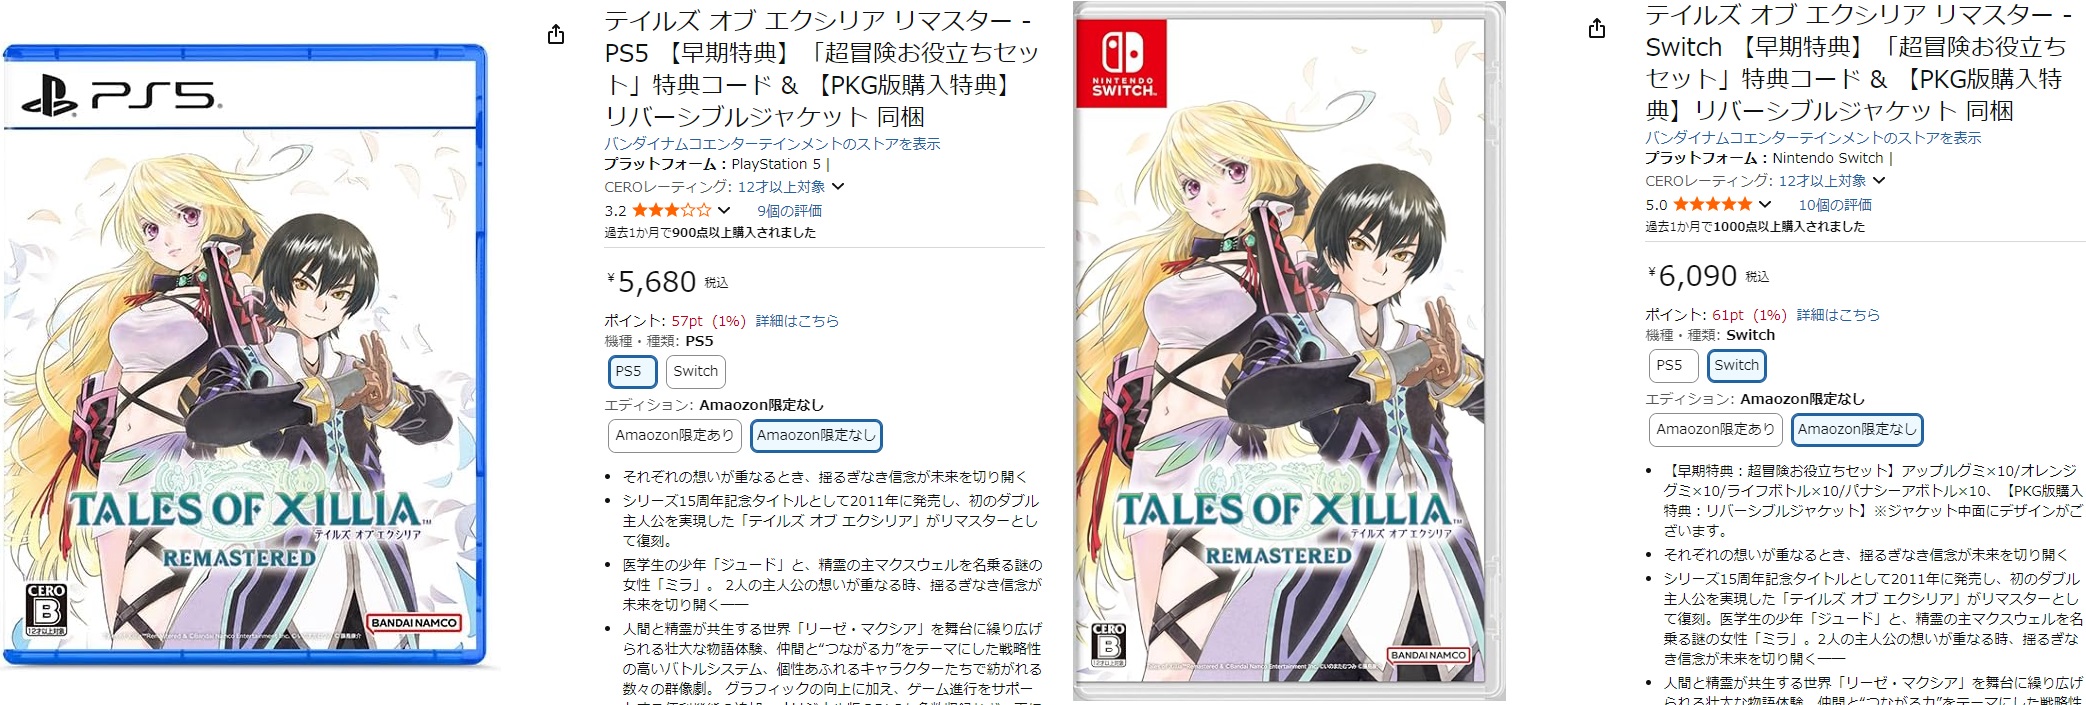Viewport: 2086px width, 705px height.
Task: Click the share icon beside the Switch cover
Action: (x=1597, y=29)
